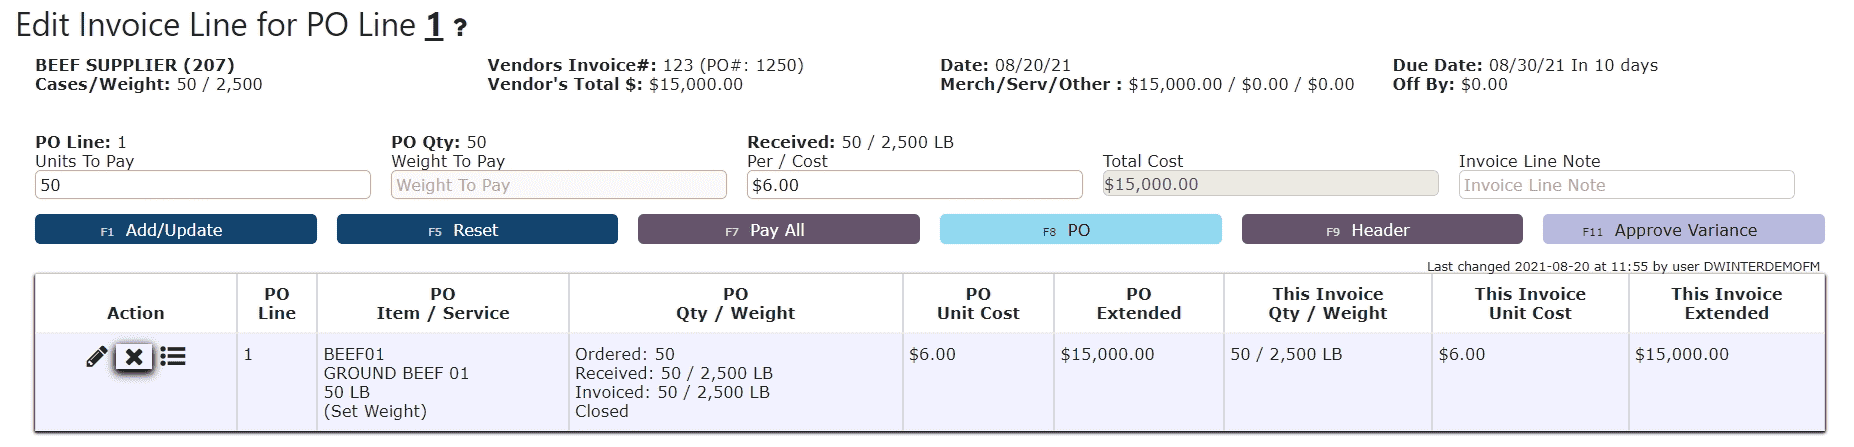Select the Pay All button

tap(778, 229)
